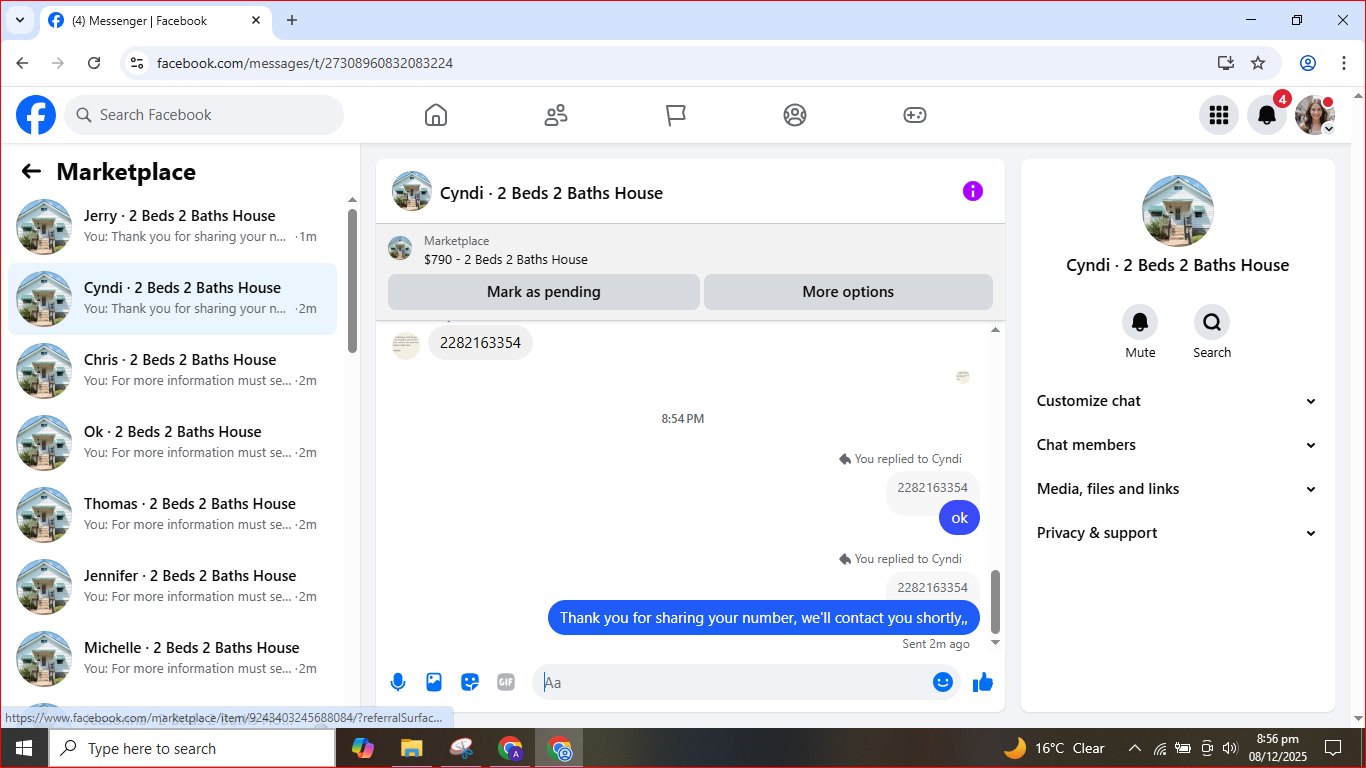This screenshot has height=768, width=1366.
Task: Click the Search Facebook field
Action: click(204, 115)
